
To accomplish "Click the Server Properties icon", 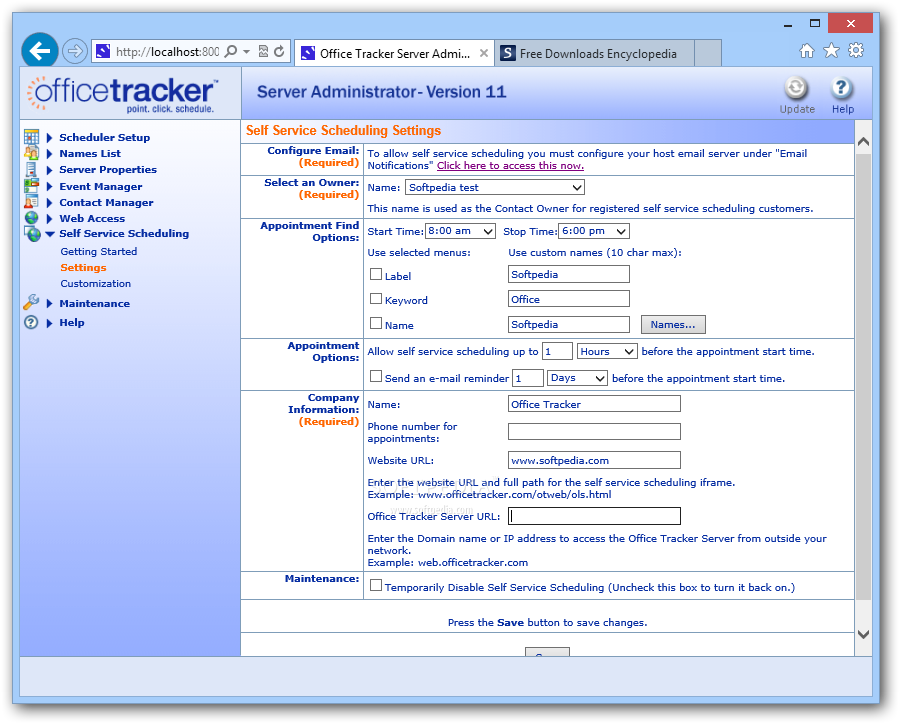I will [32, 169].
